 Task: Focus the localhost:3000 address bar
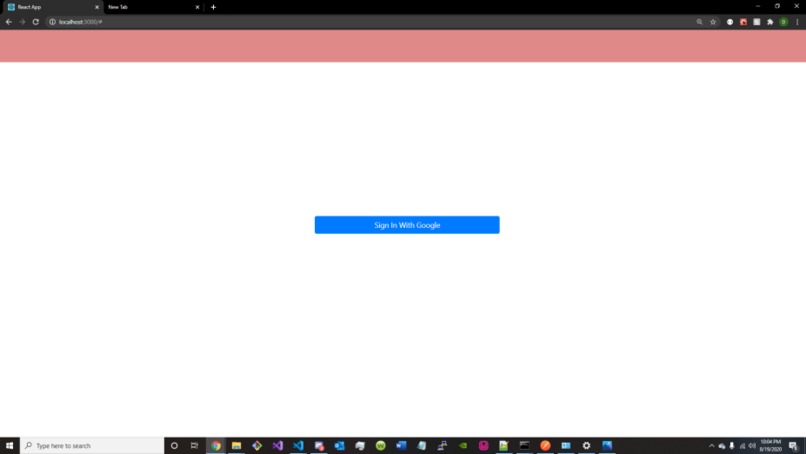(380, 22)
